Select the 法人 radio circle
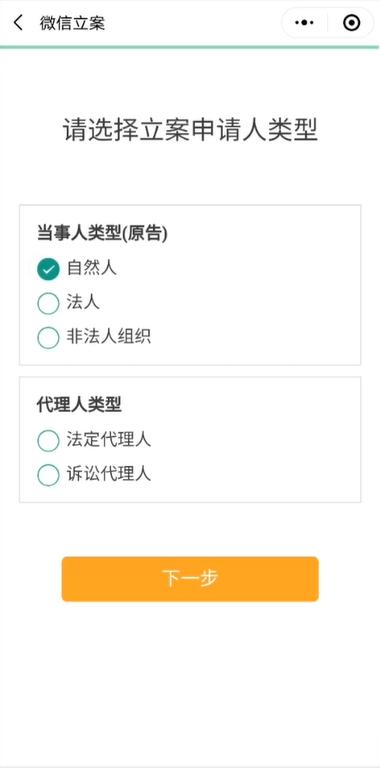The height and width of the screenshot is (768, 380). click(x=48, y=303)
